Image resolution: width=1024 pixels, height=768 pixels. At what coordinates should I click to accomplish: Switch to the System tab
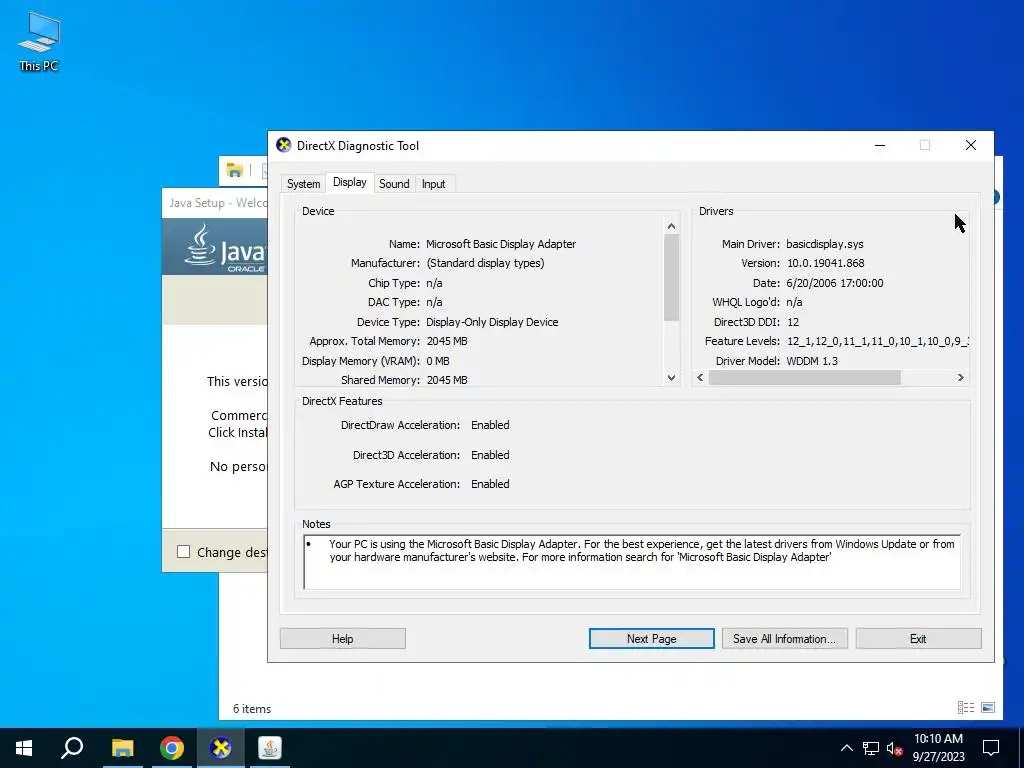click(304, 184)
